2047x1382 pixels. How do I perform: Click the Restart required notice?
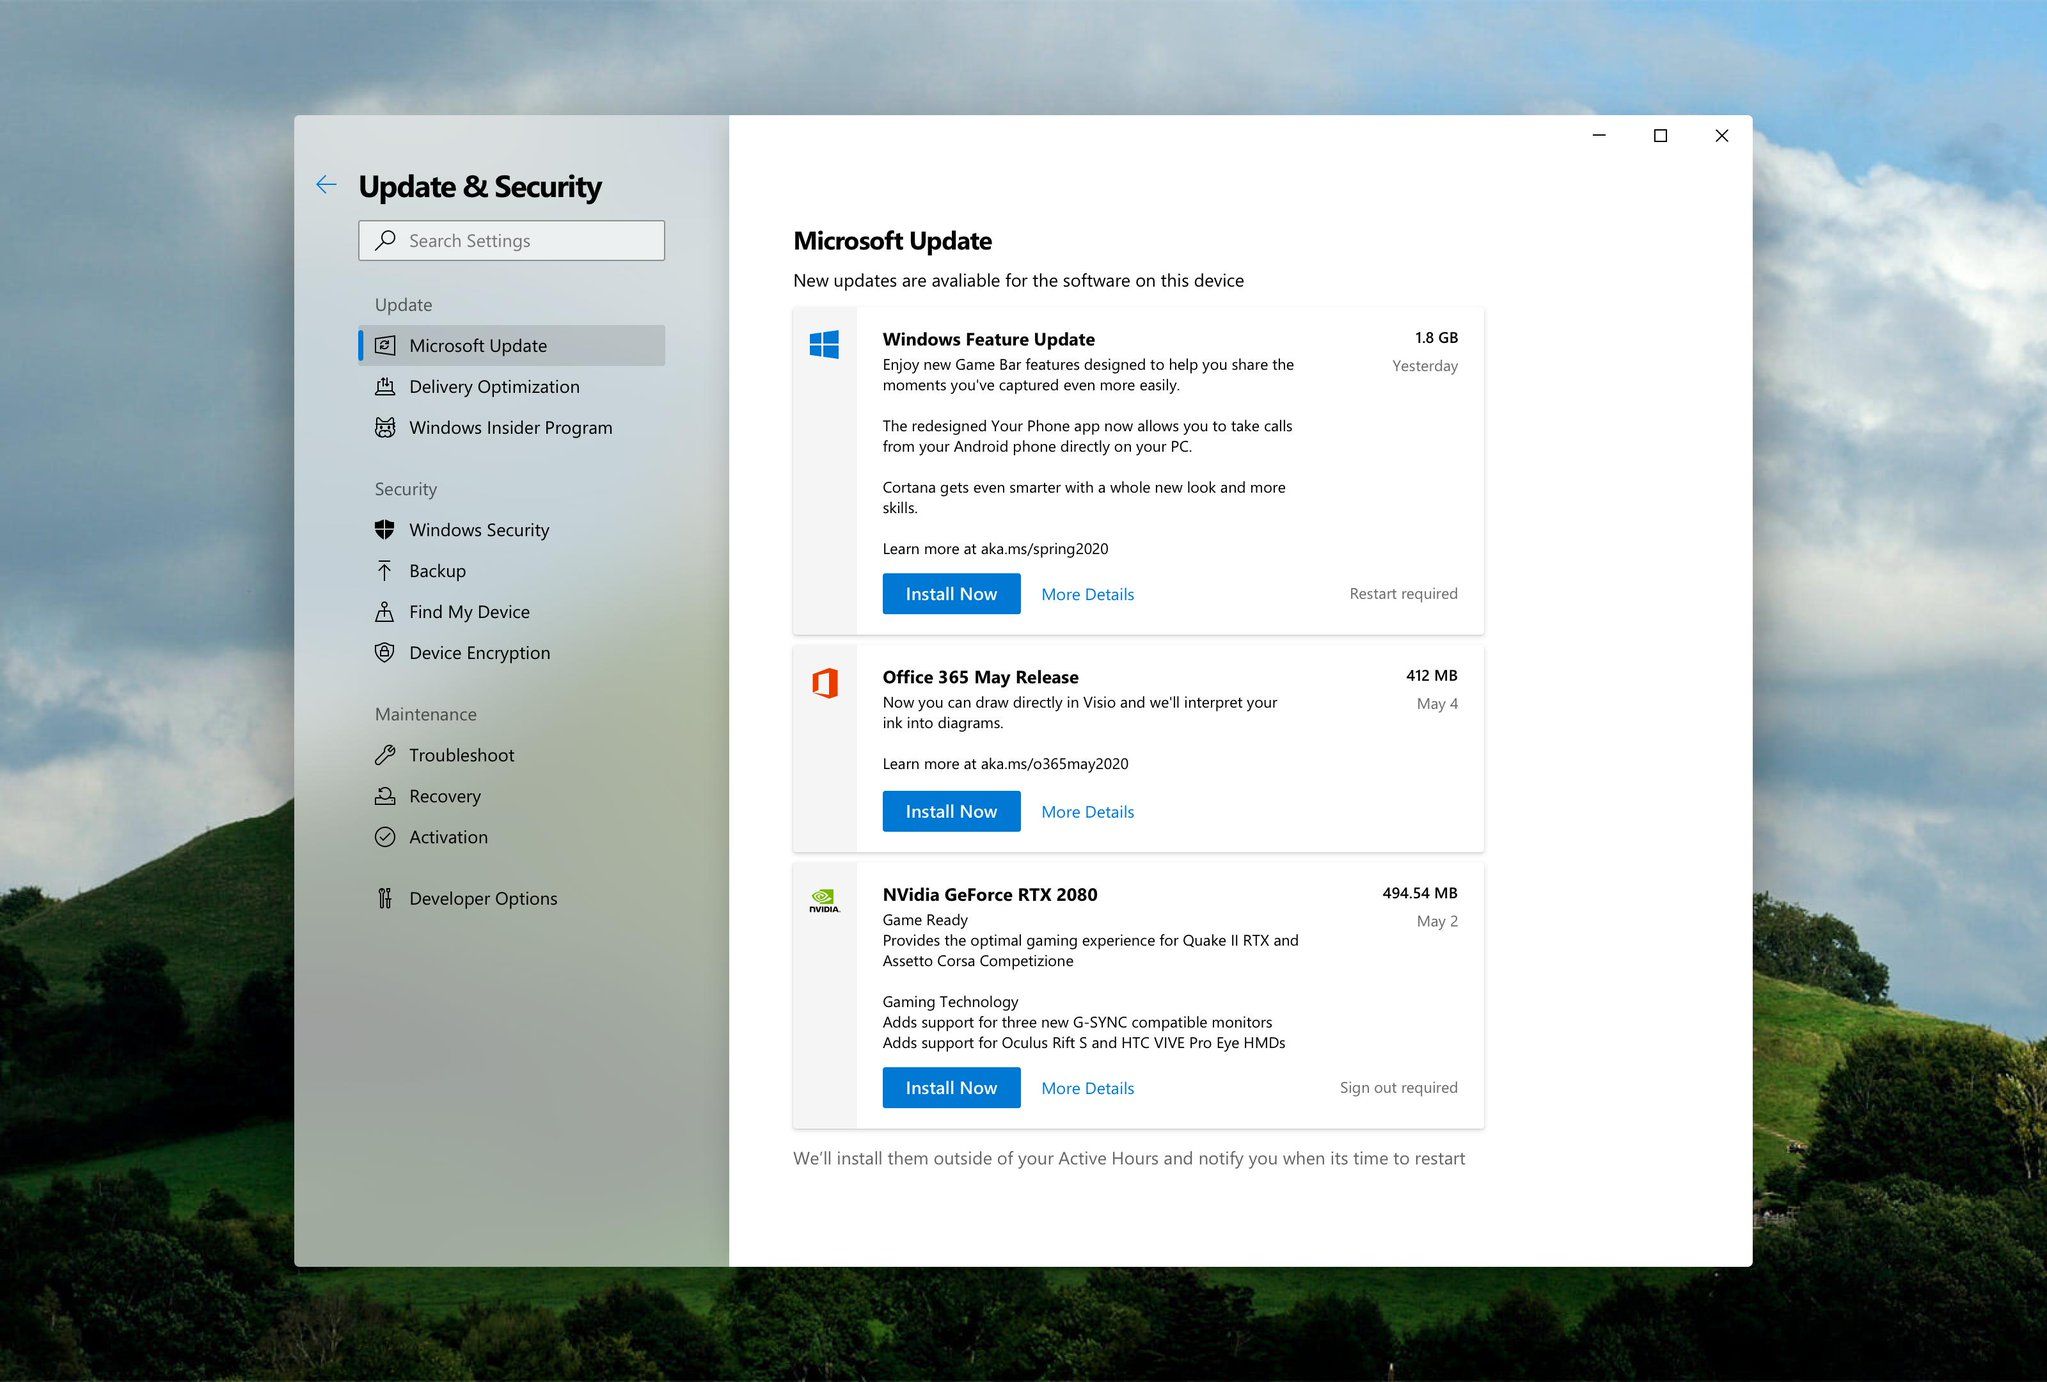(x=1403, y=593)
